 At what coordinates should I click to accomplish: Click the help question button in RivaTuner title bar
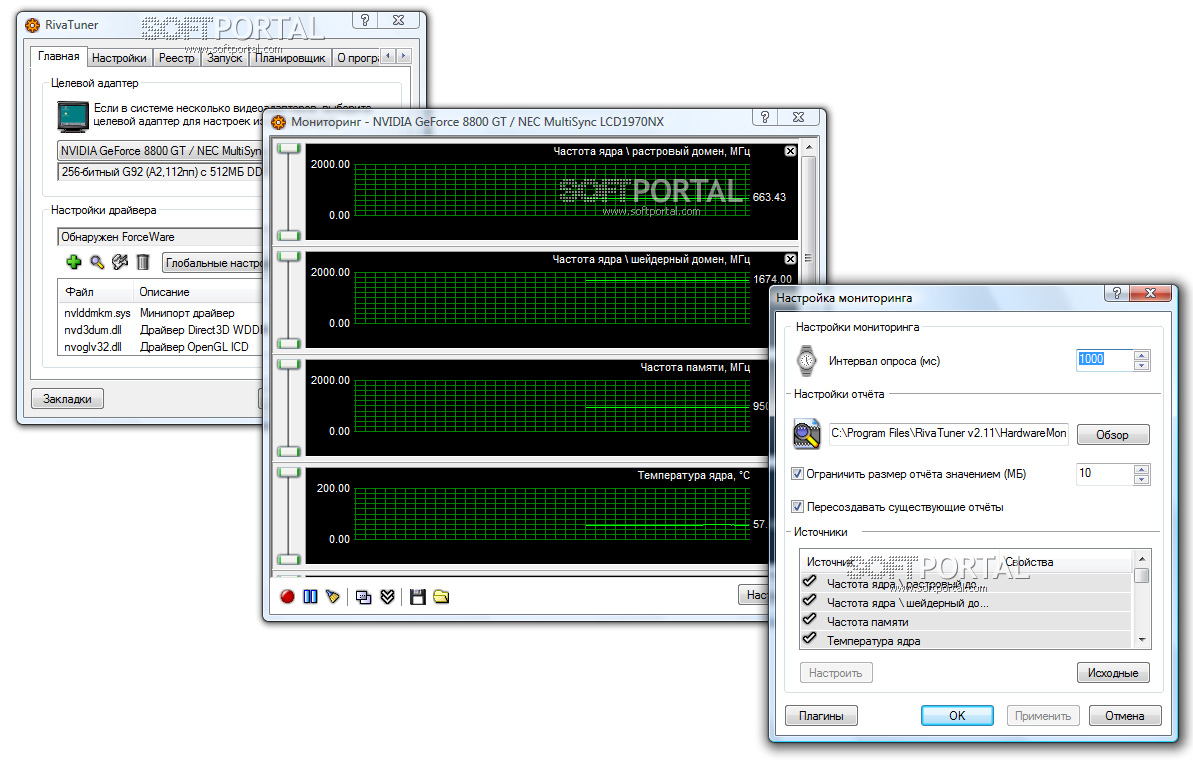(x=364, y=21)
